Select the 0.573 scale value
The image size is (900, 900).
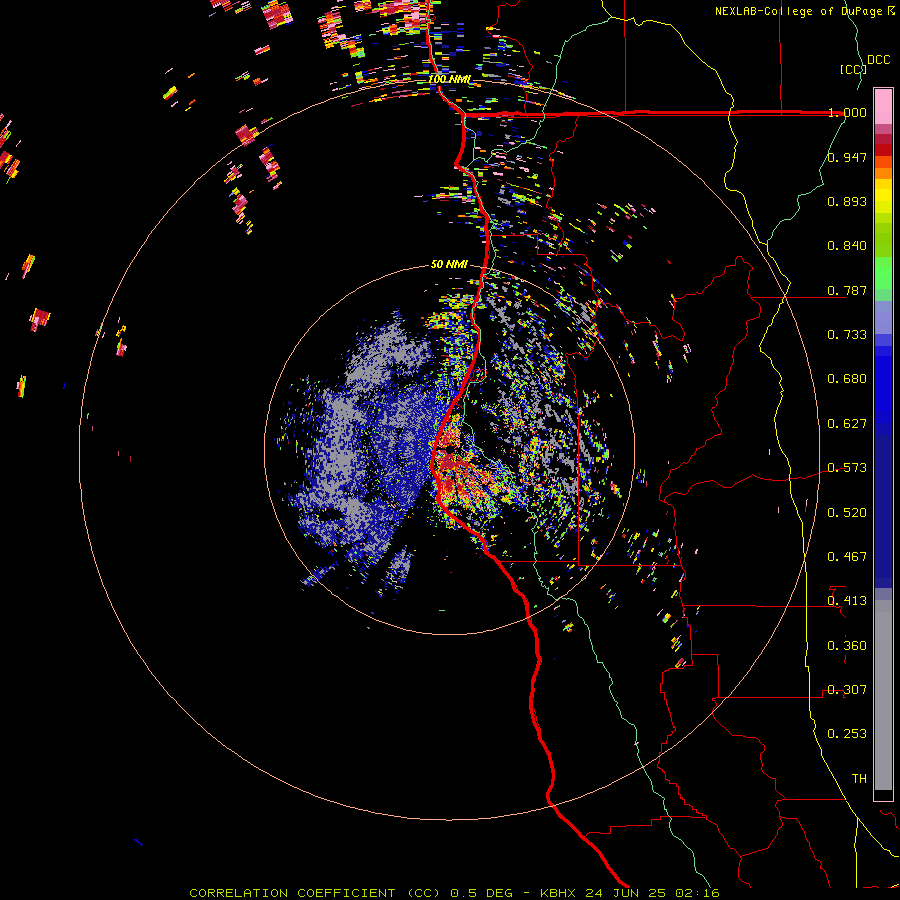(x=847, y=468)
